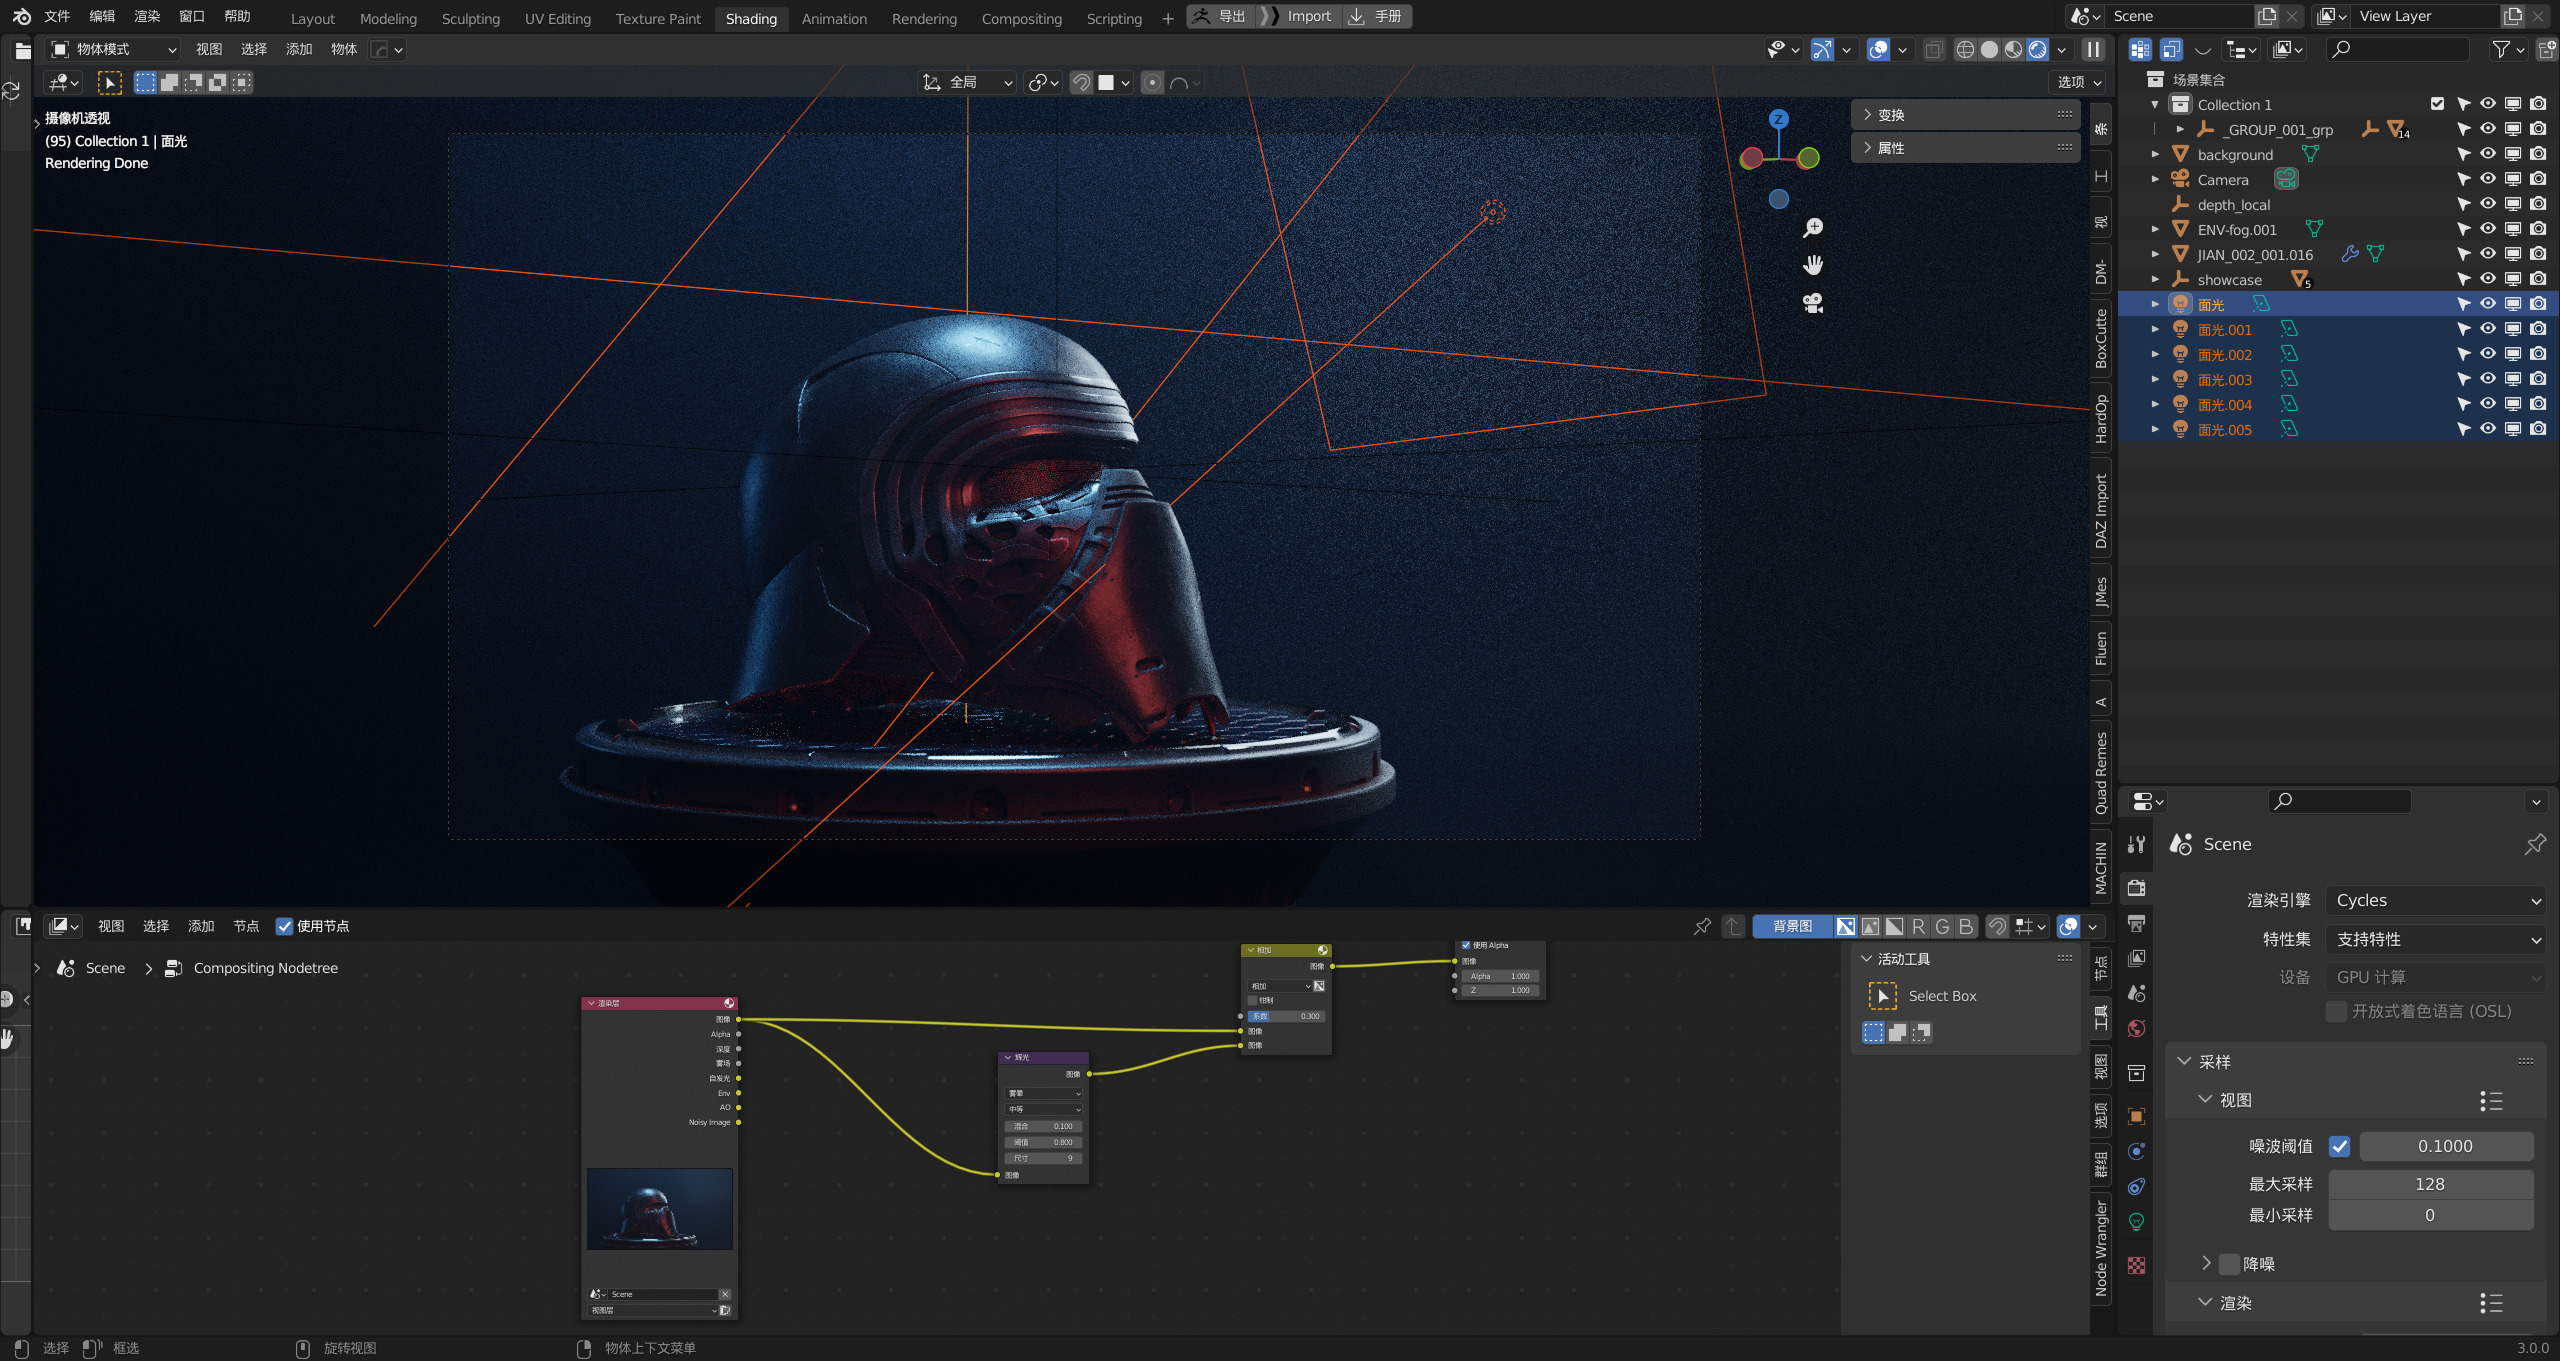Screen dimensions: 2560x1361
Task: Open the Texture properties tab
Action: click(2137, 1266)
